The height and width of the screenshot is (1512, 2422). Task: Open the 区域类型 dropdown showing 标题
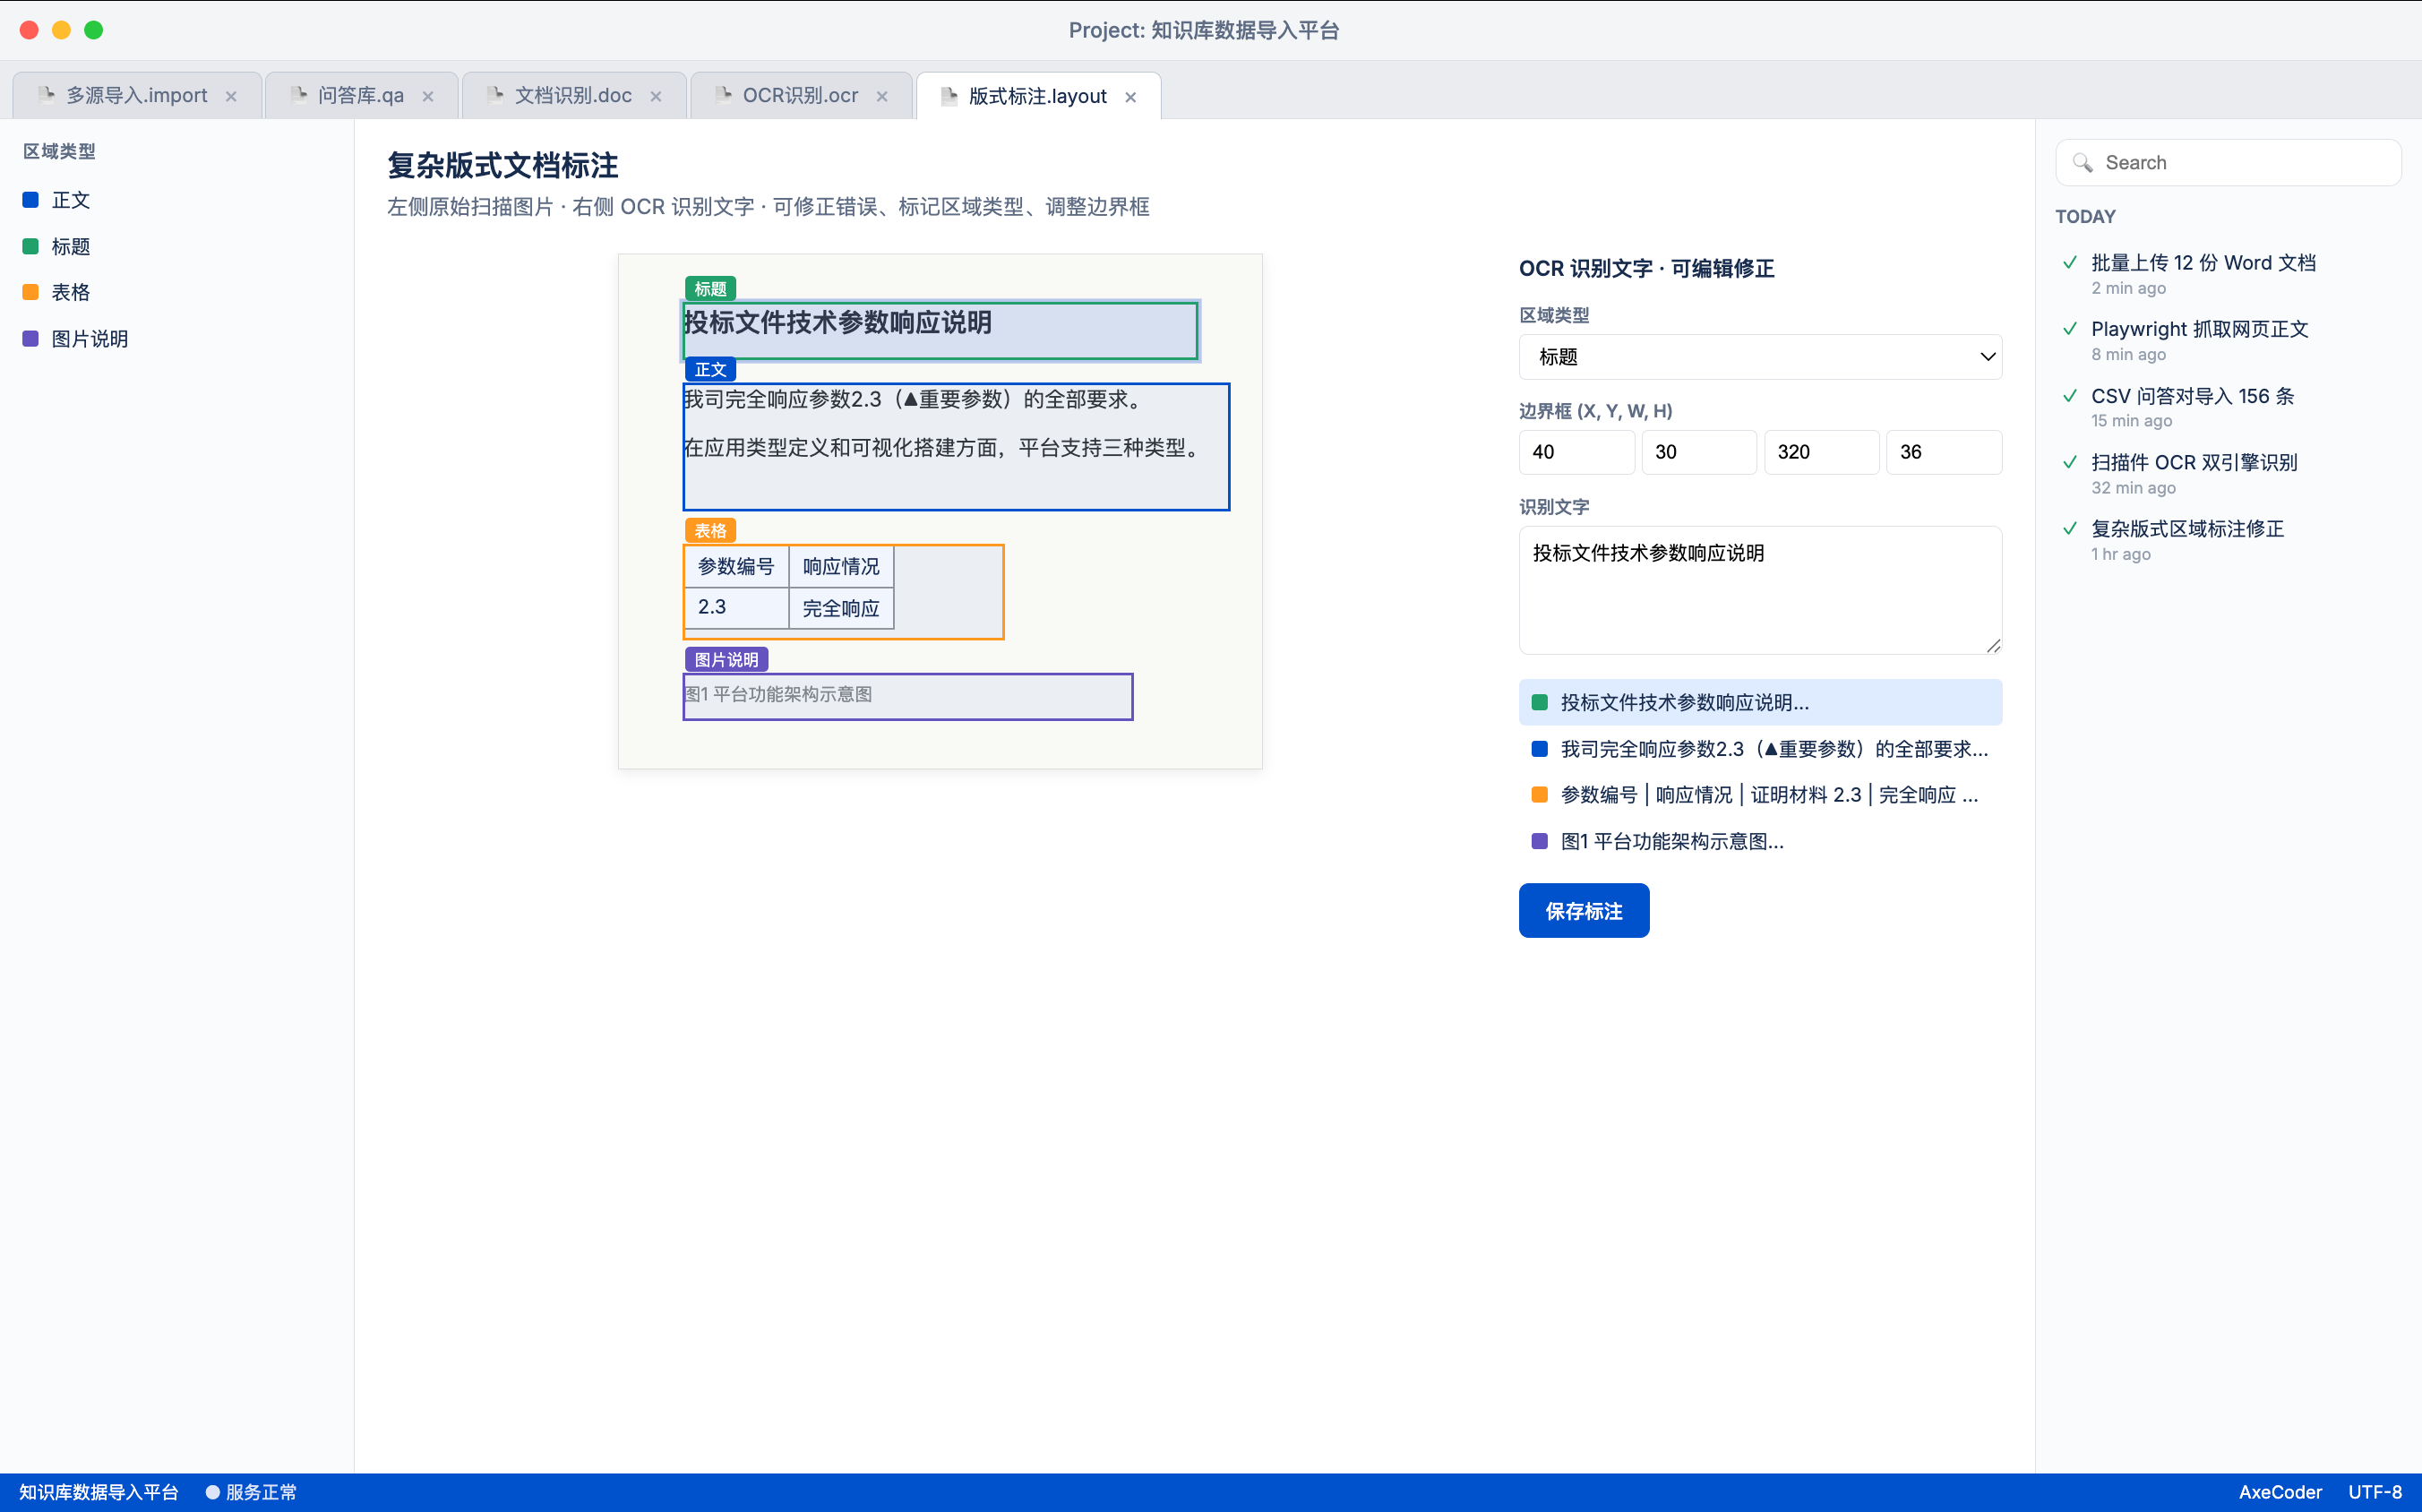coord(1760,357)
